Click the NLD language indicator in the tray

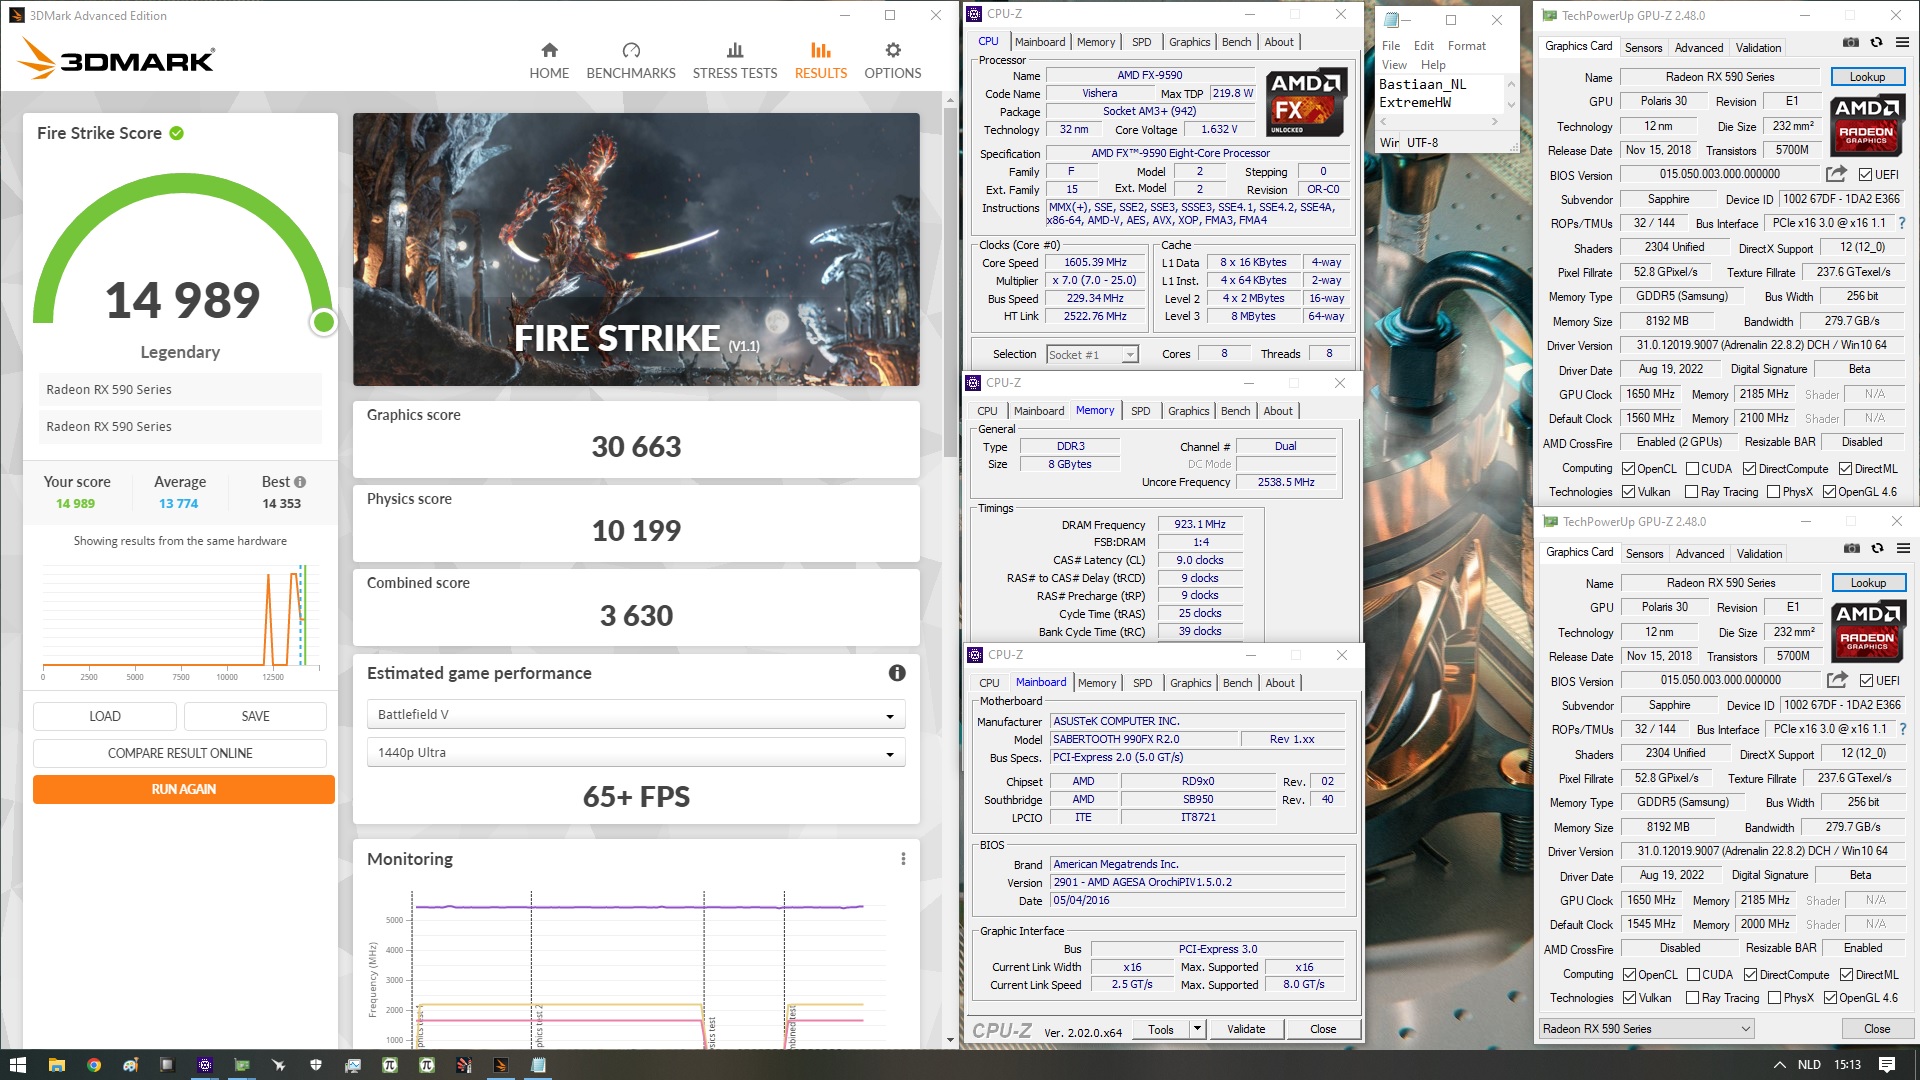tap(1809, 1065)
